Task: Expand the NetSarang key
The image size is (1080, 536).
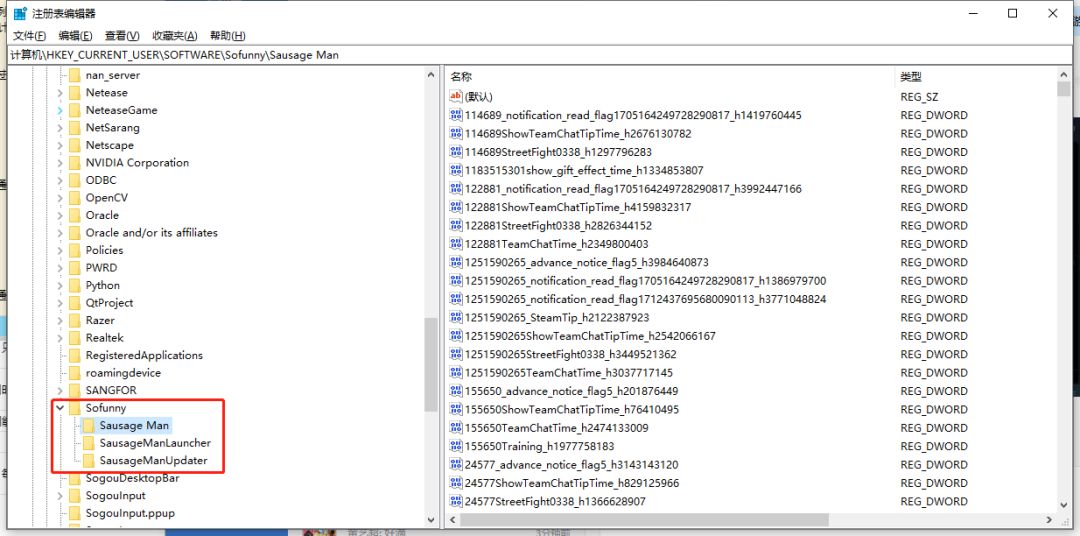Action: (60, 127)
